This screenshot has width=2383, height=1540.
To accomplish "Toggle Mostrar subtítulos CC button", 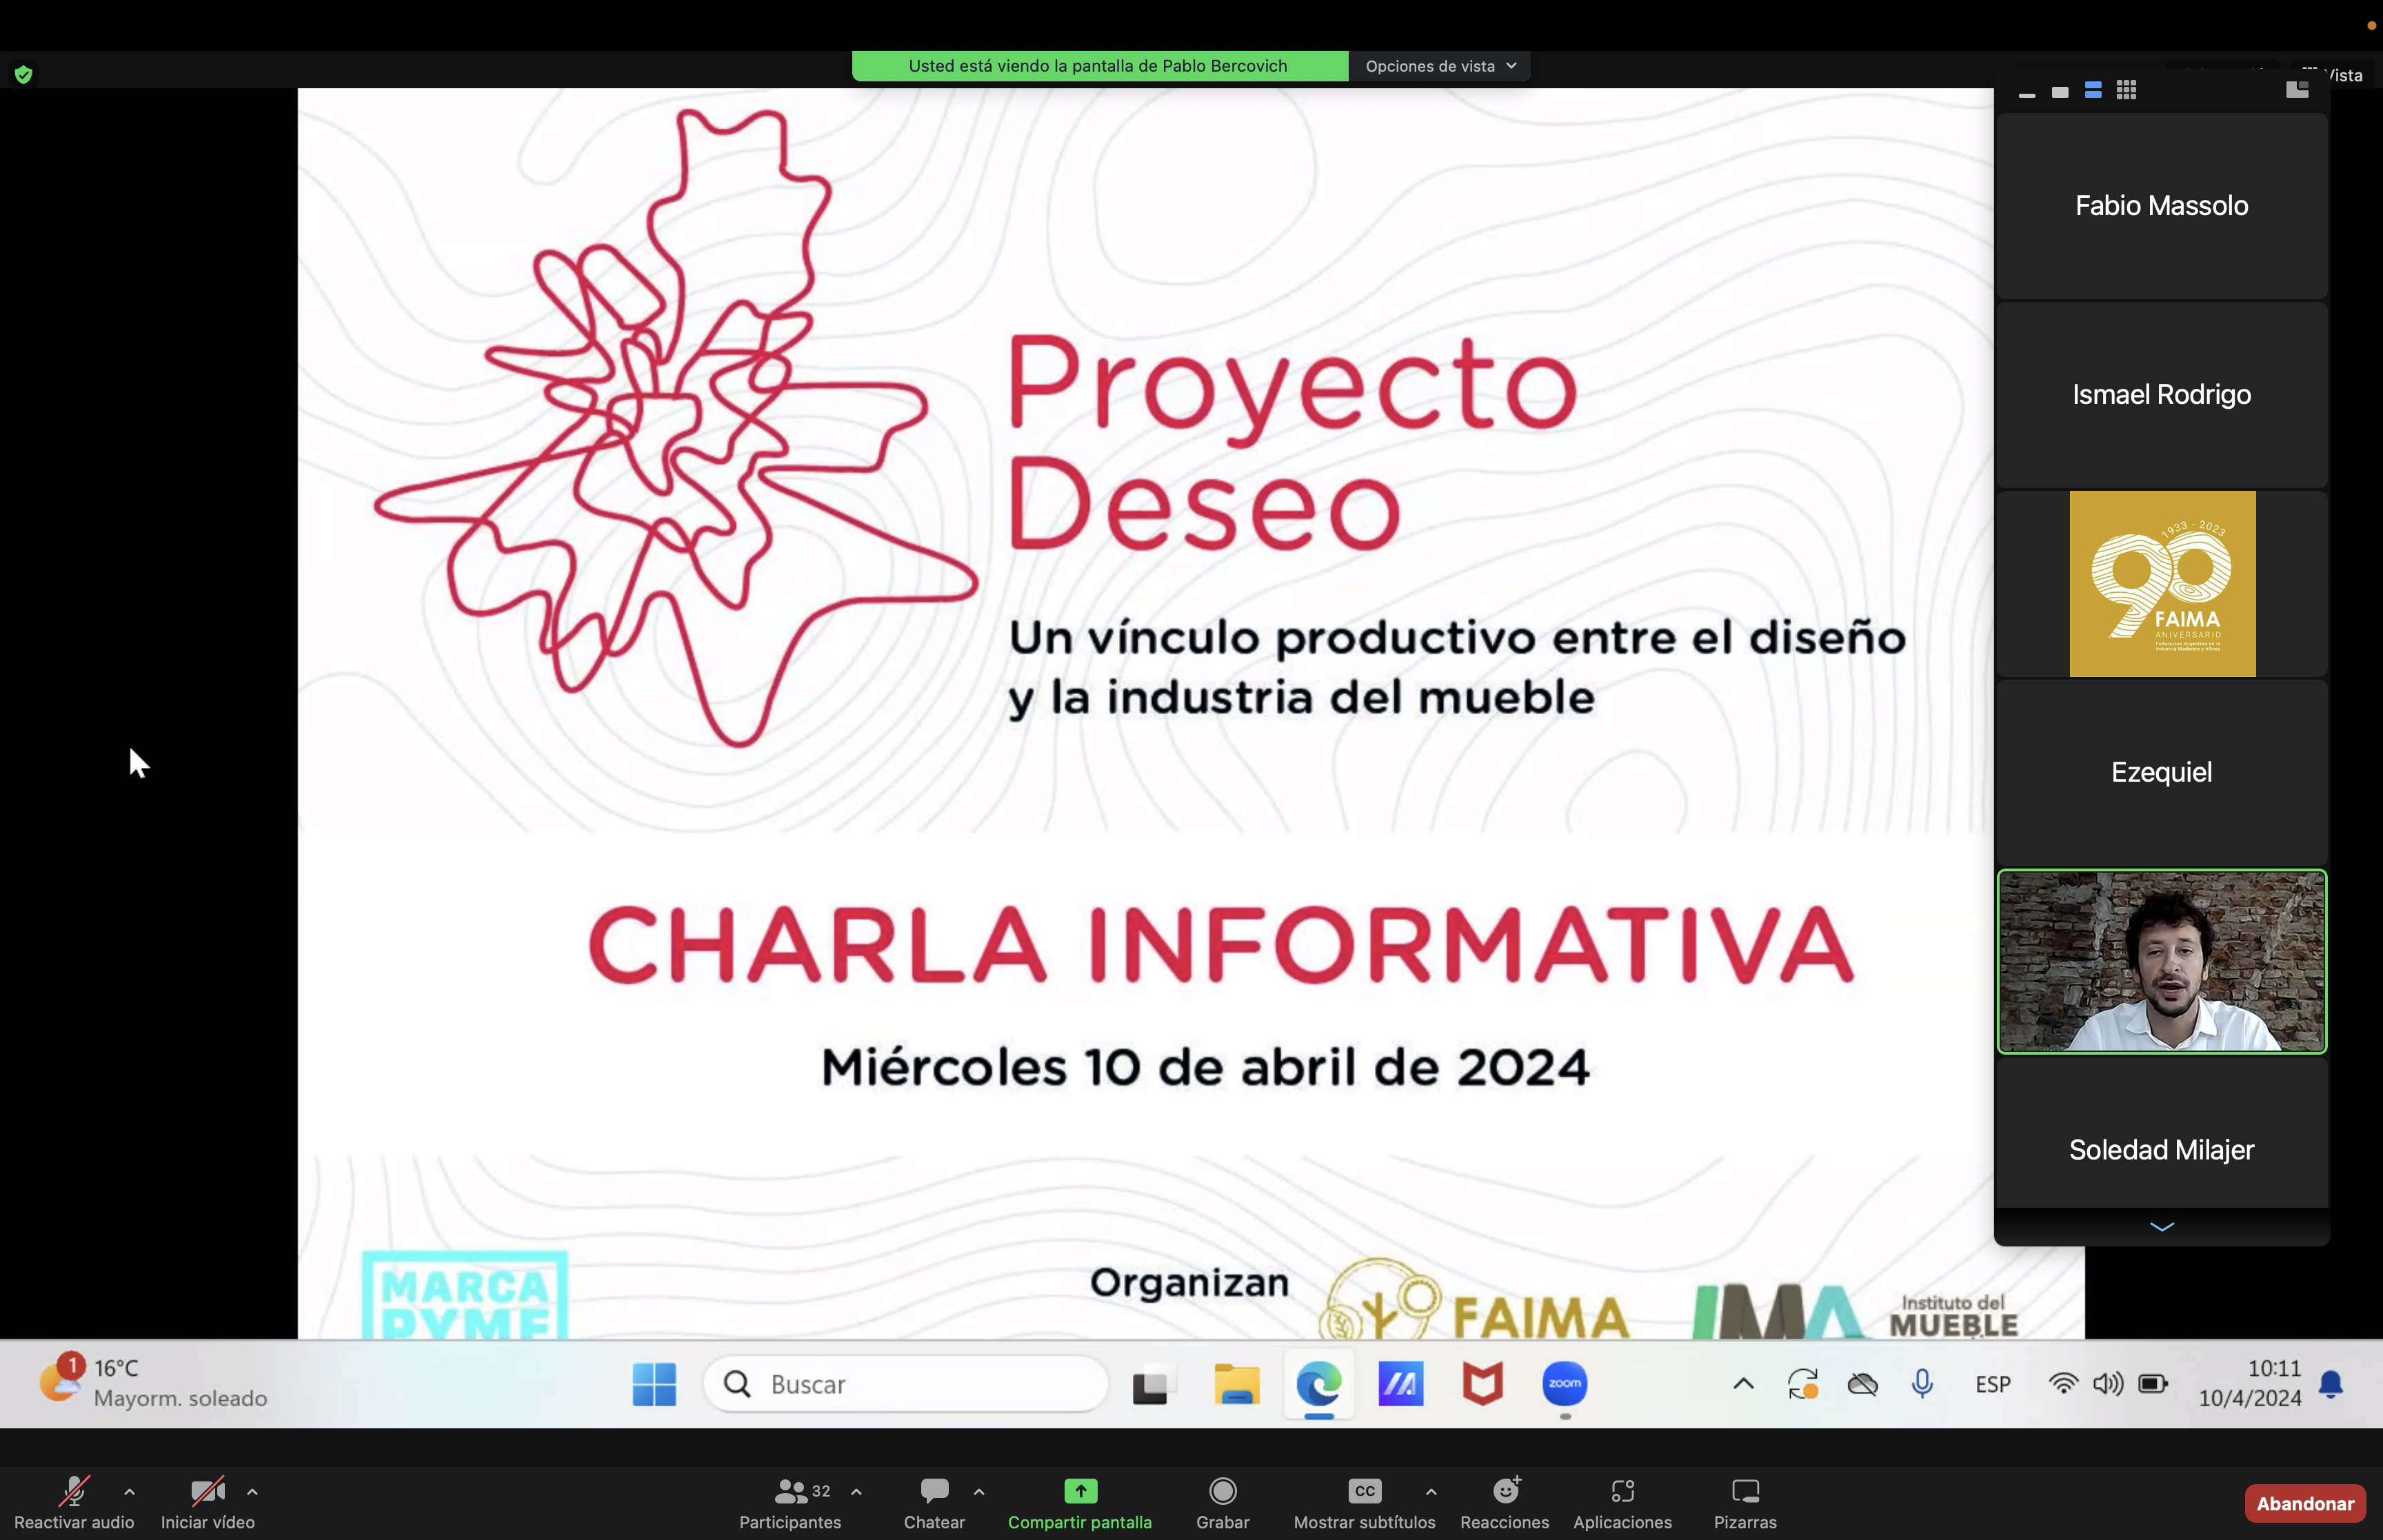I will (1364, 1491).
